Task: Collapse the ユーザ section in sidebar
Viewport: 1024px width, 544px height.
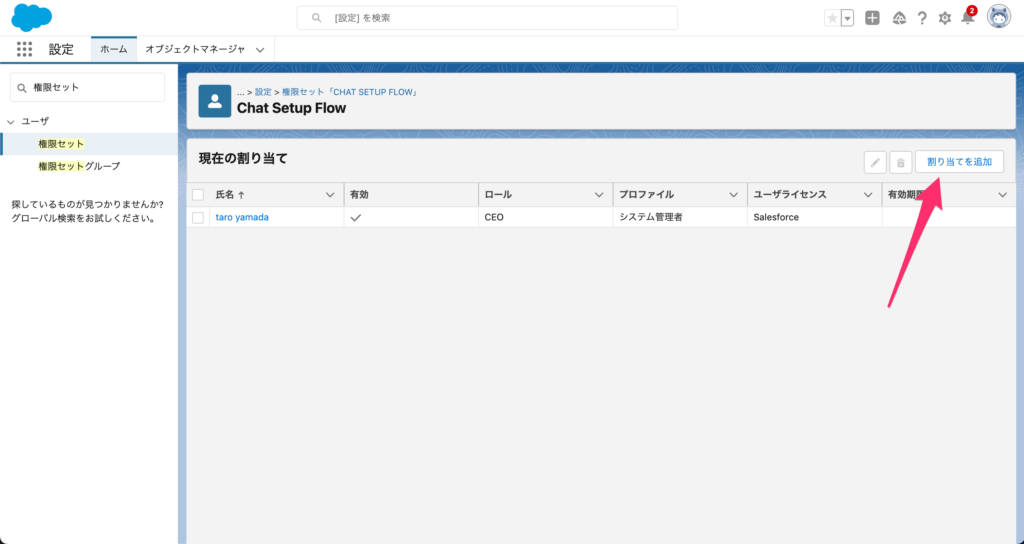Action: (11, 121)
